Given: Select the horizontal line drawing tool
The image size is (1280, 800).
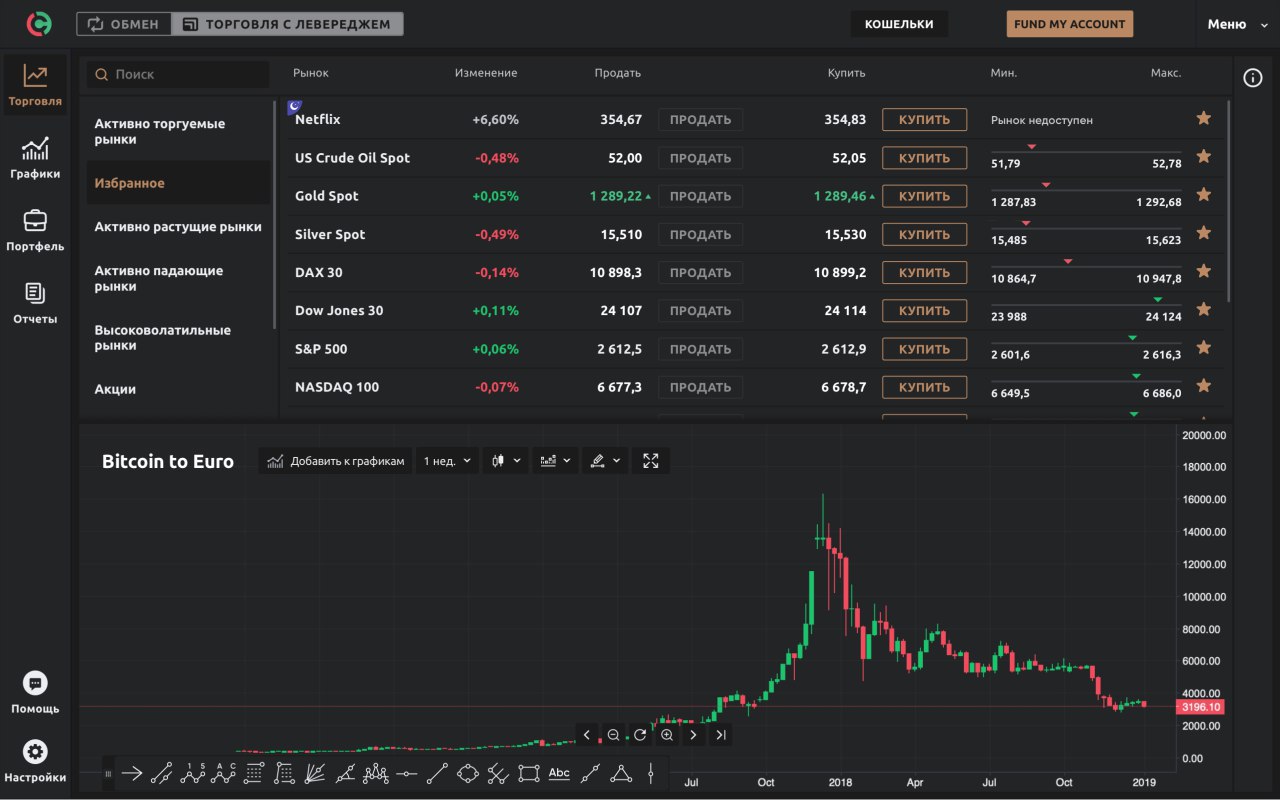Looking at the screenshot, I should [x=406, y=773].
